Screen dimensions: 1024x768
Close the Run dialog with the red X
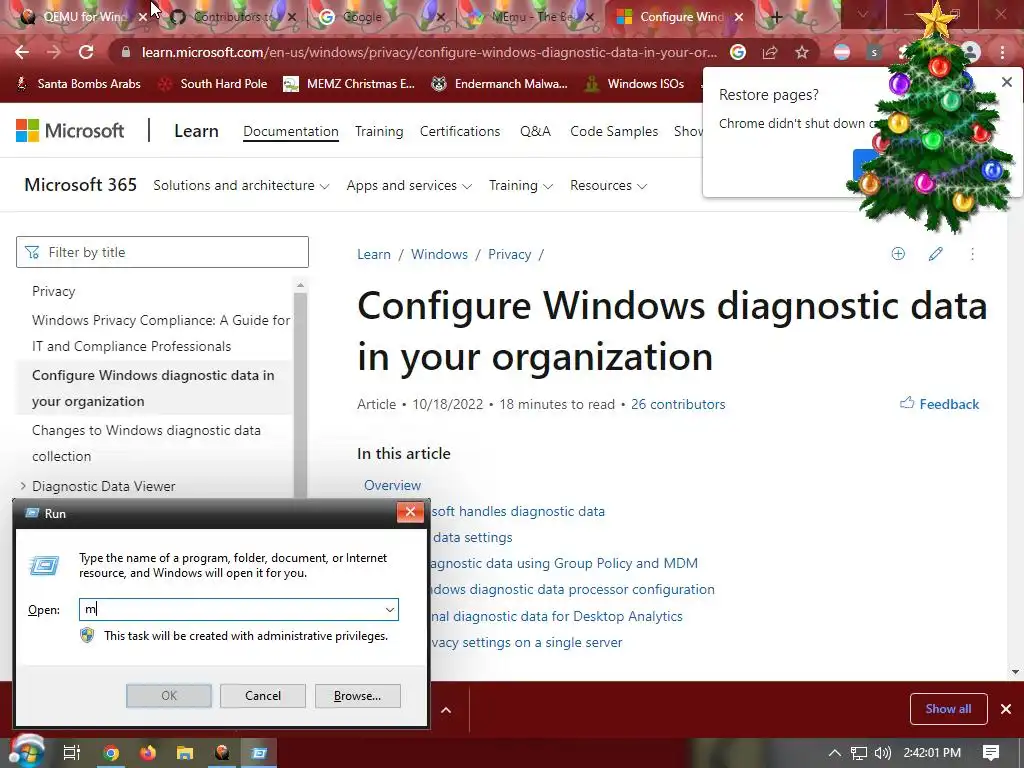point(410,513)
